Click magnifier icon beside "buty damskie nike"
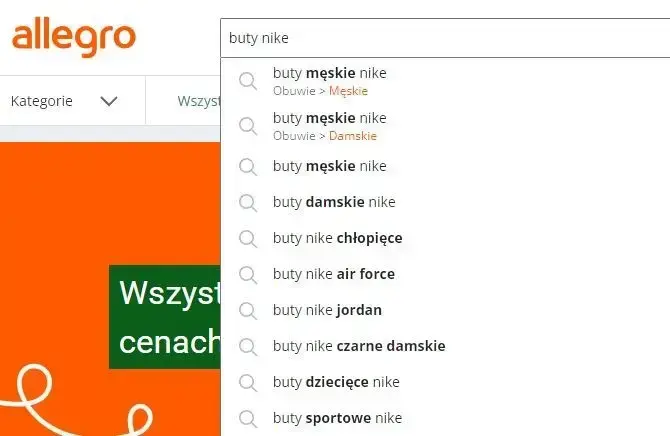670x436 pixels. [x=247, y=202]
